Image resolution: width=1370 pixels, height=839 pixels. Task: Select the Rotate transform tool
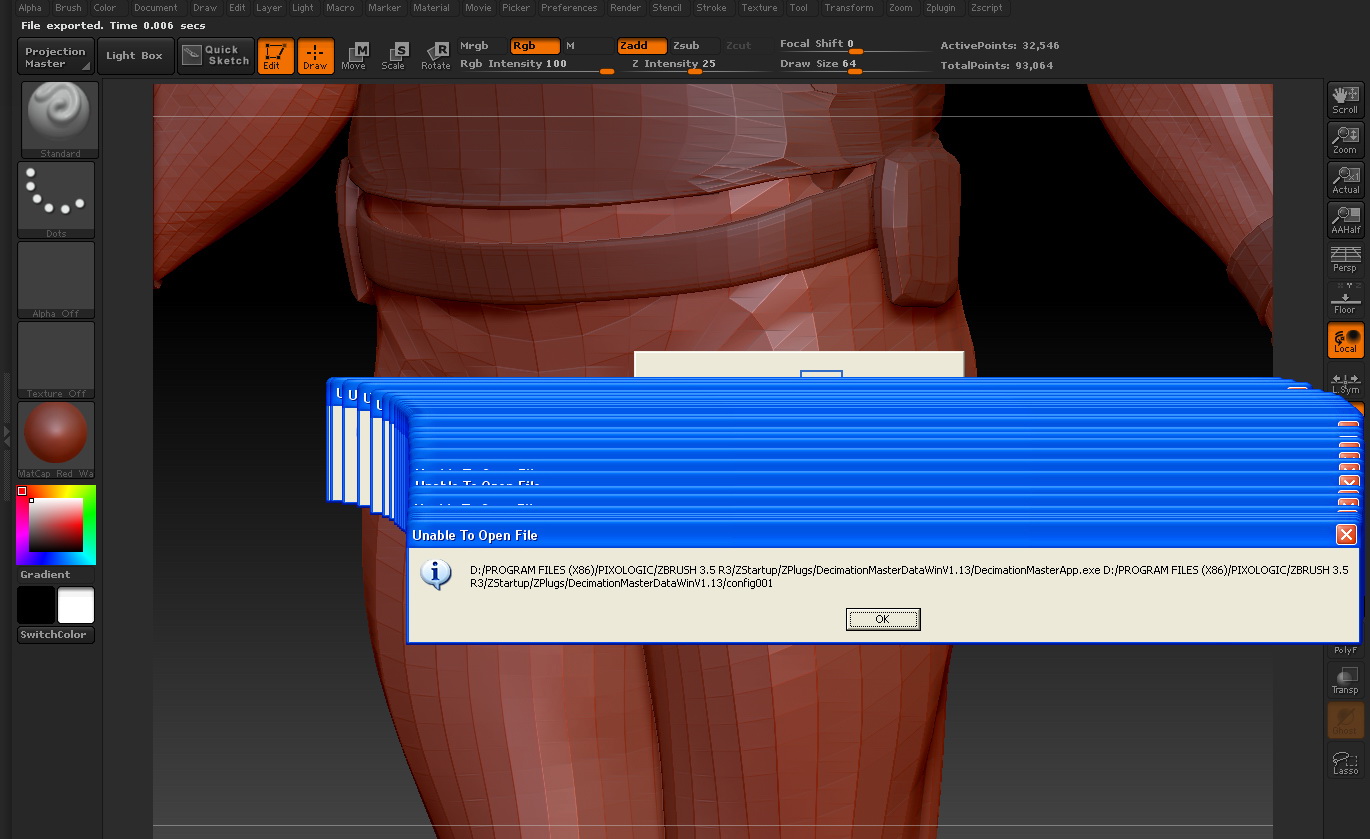(435, 56)
